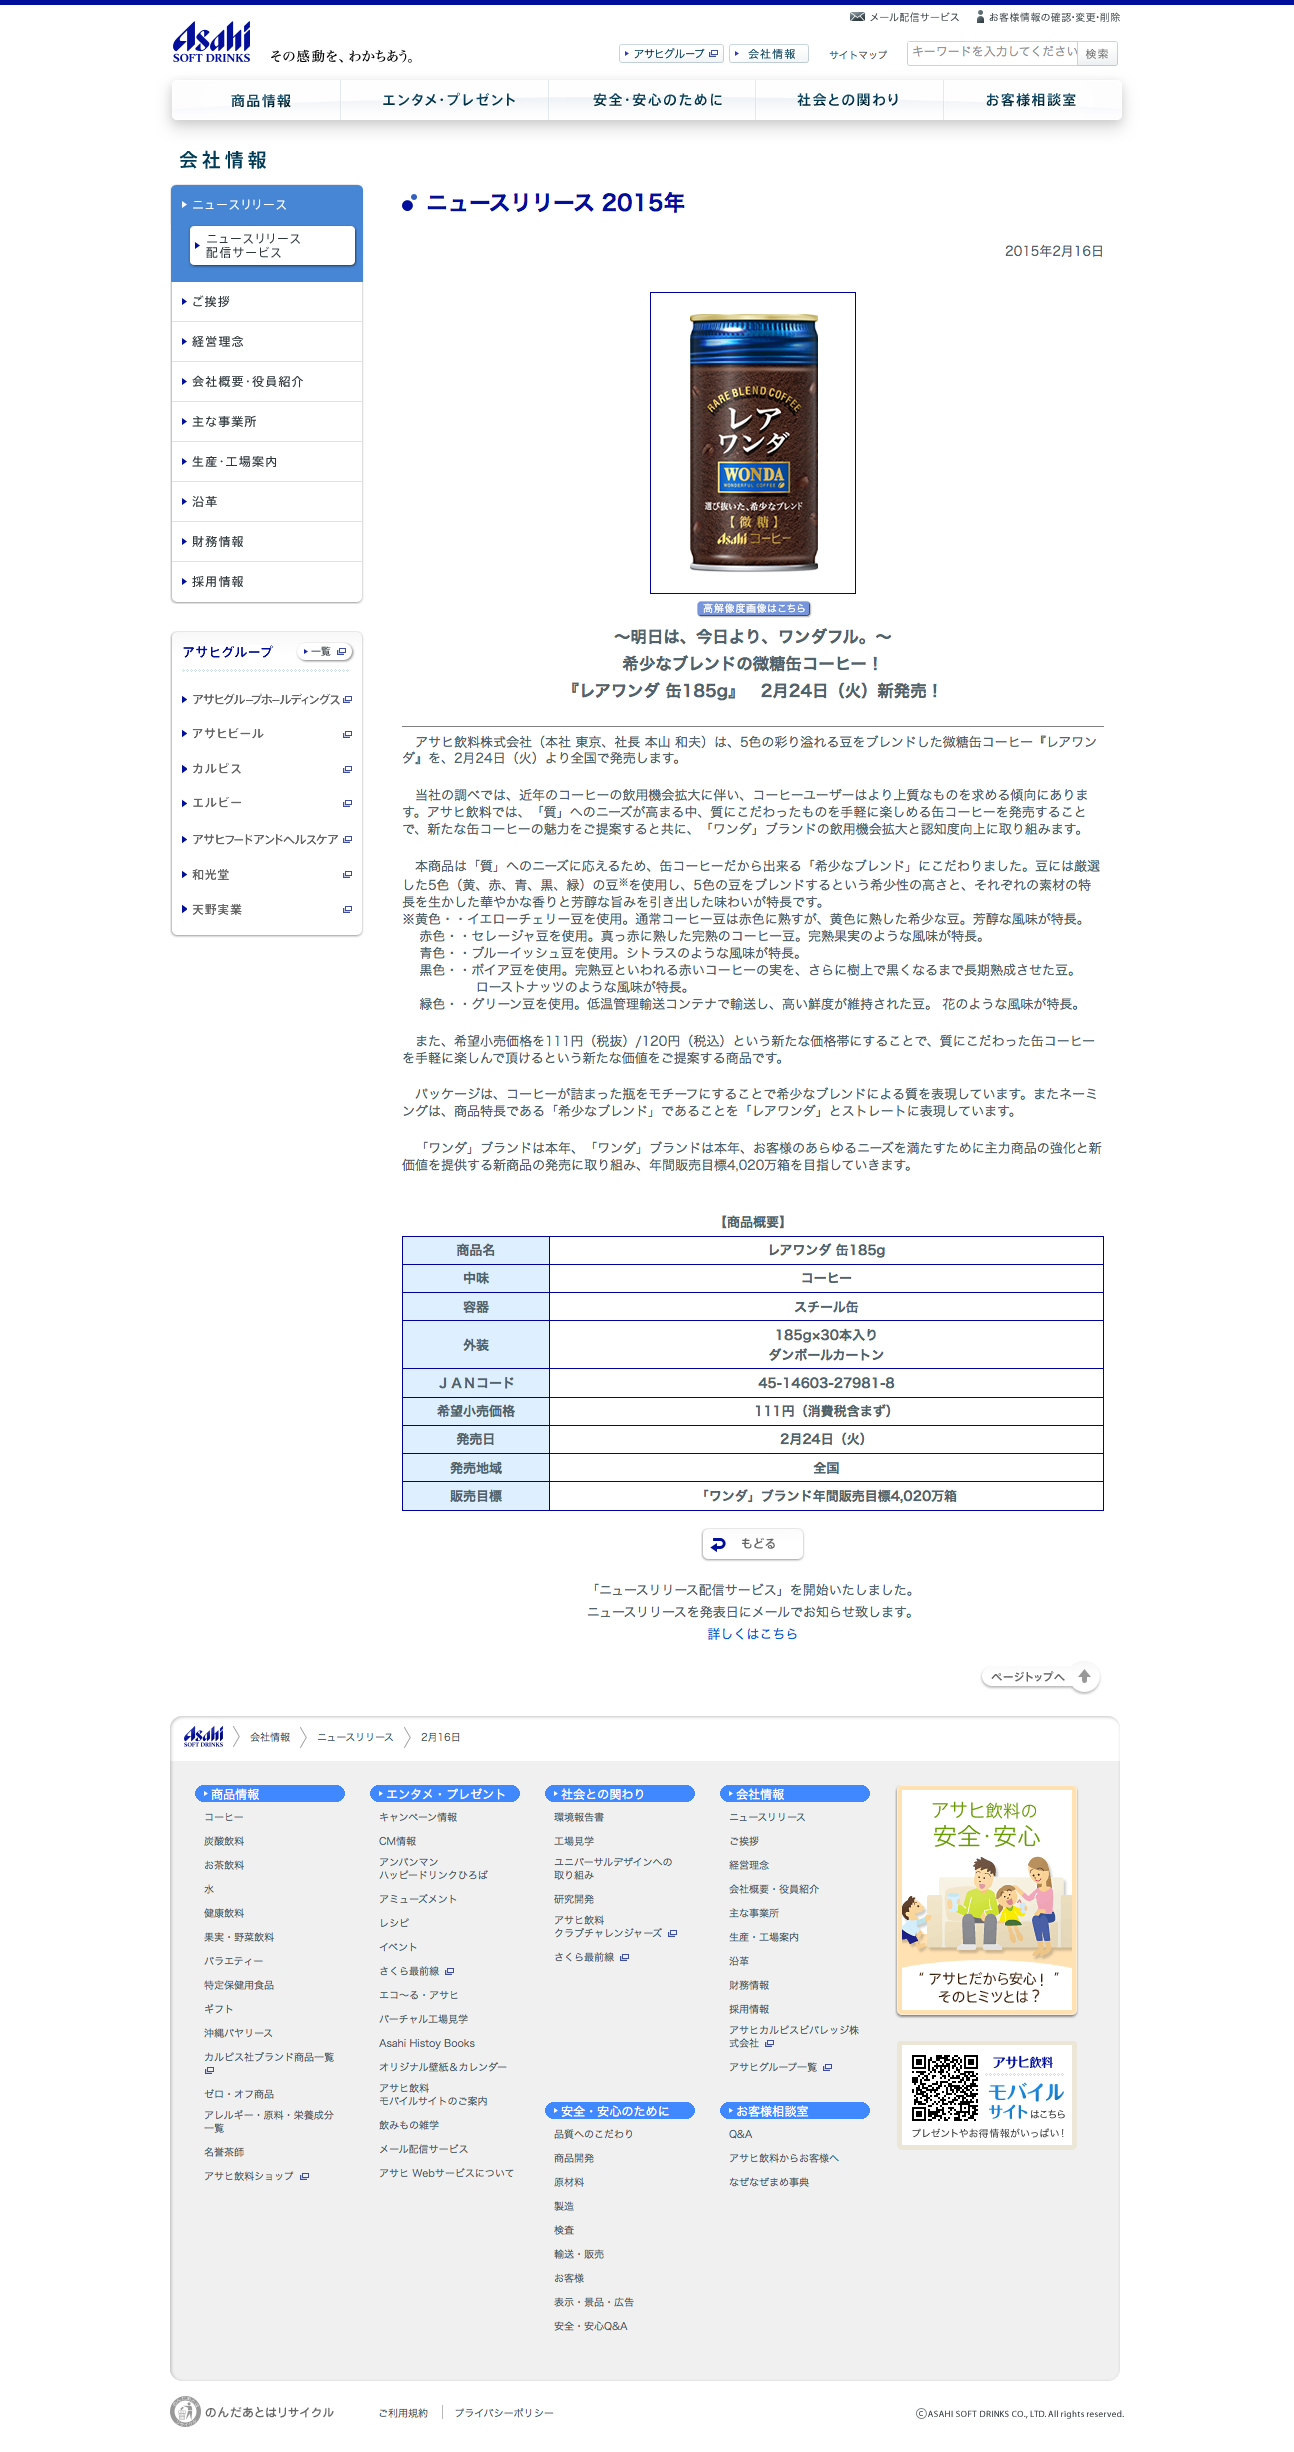
Task: Open アサヒグループホールディングス link
Action: [267, 700]
